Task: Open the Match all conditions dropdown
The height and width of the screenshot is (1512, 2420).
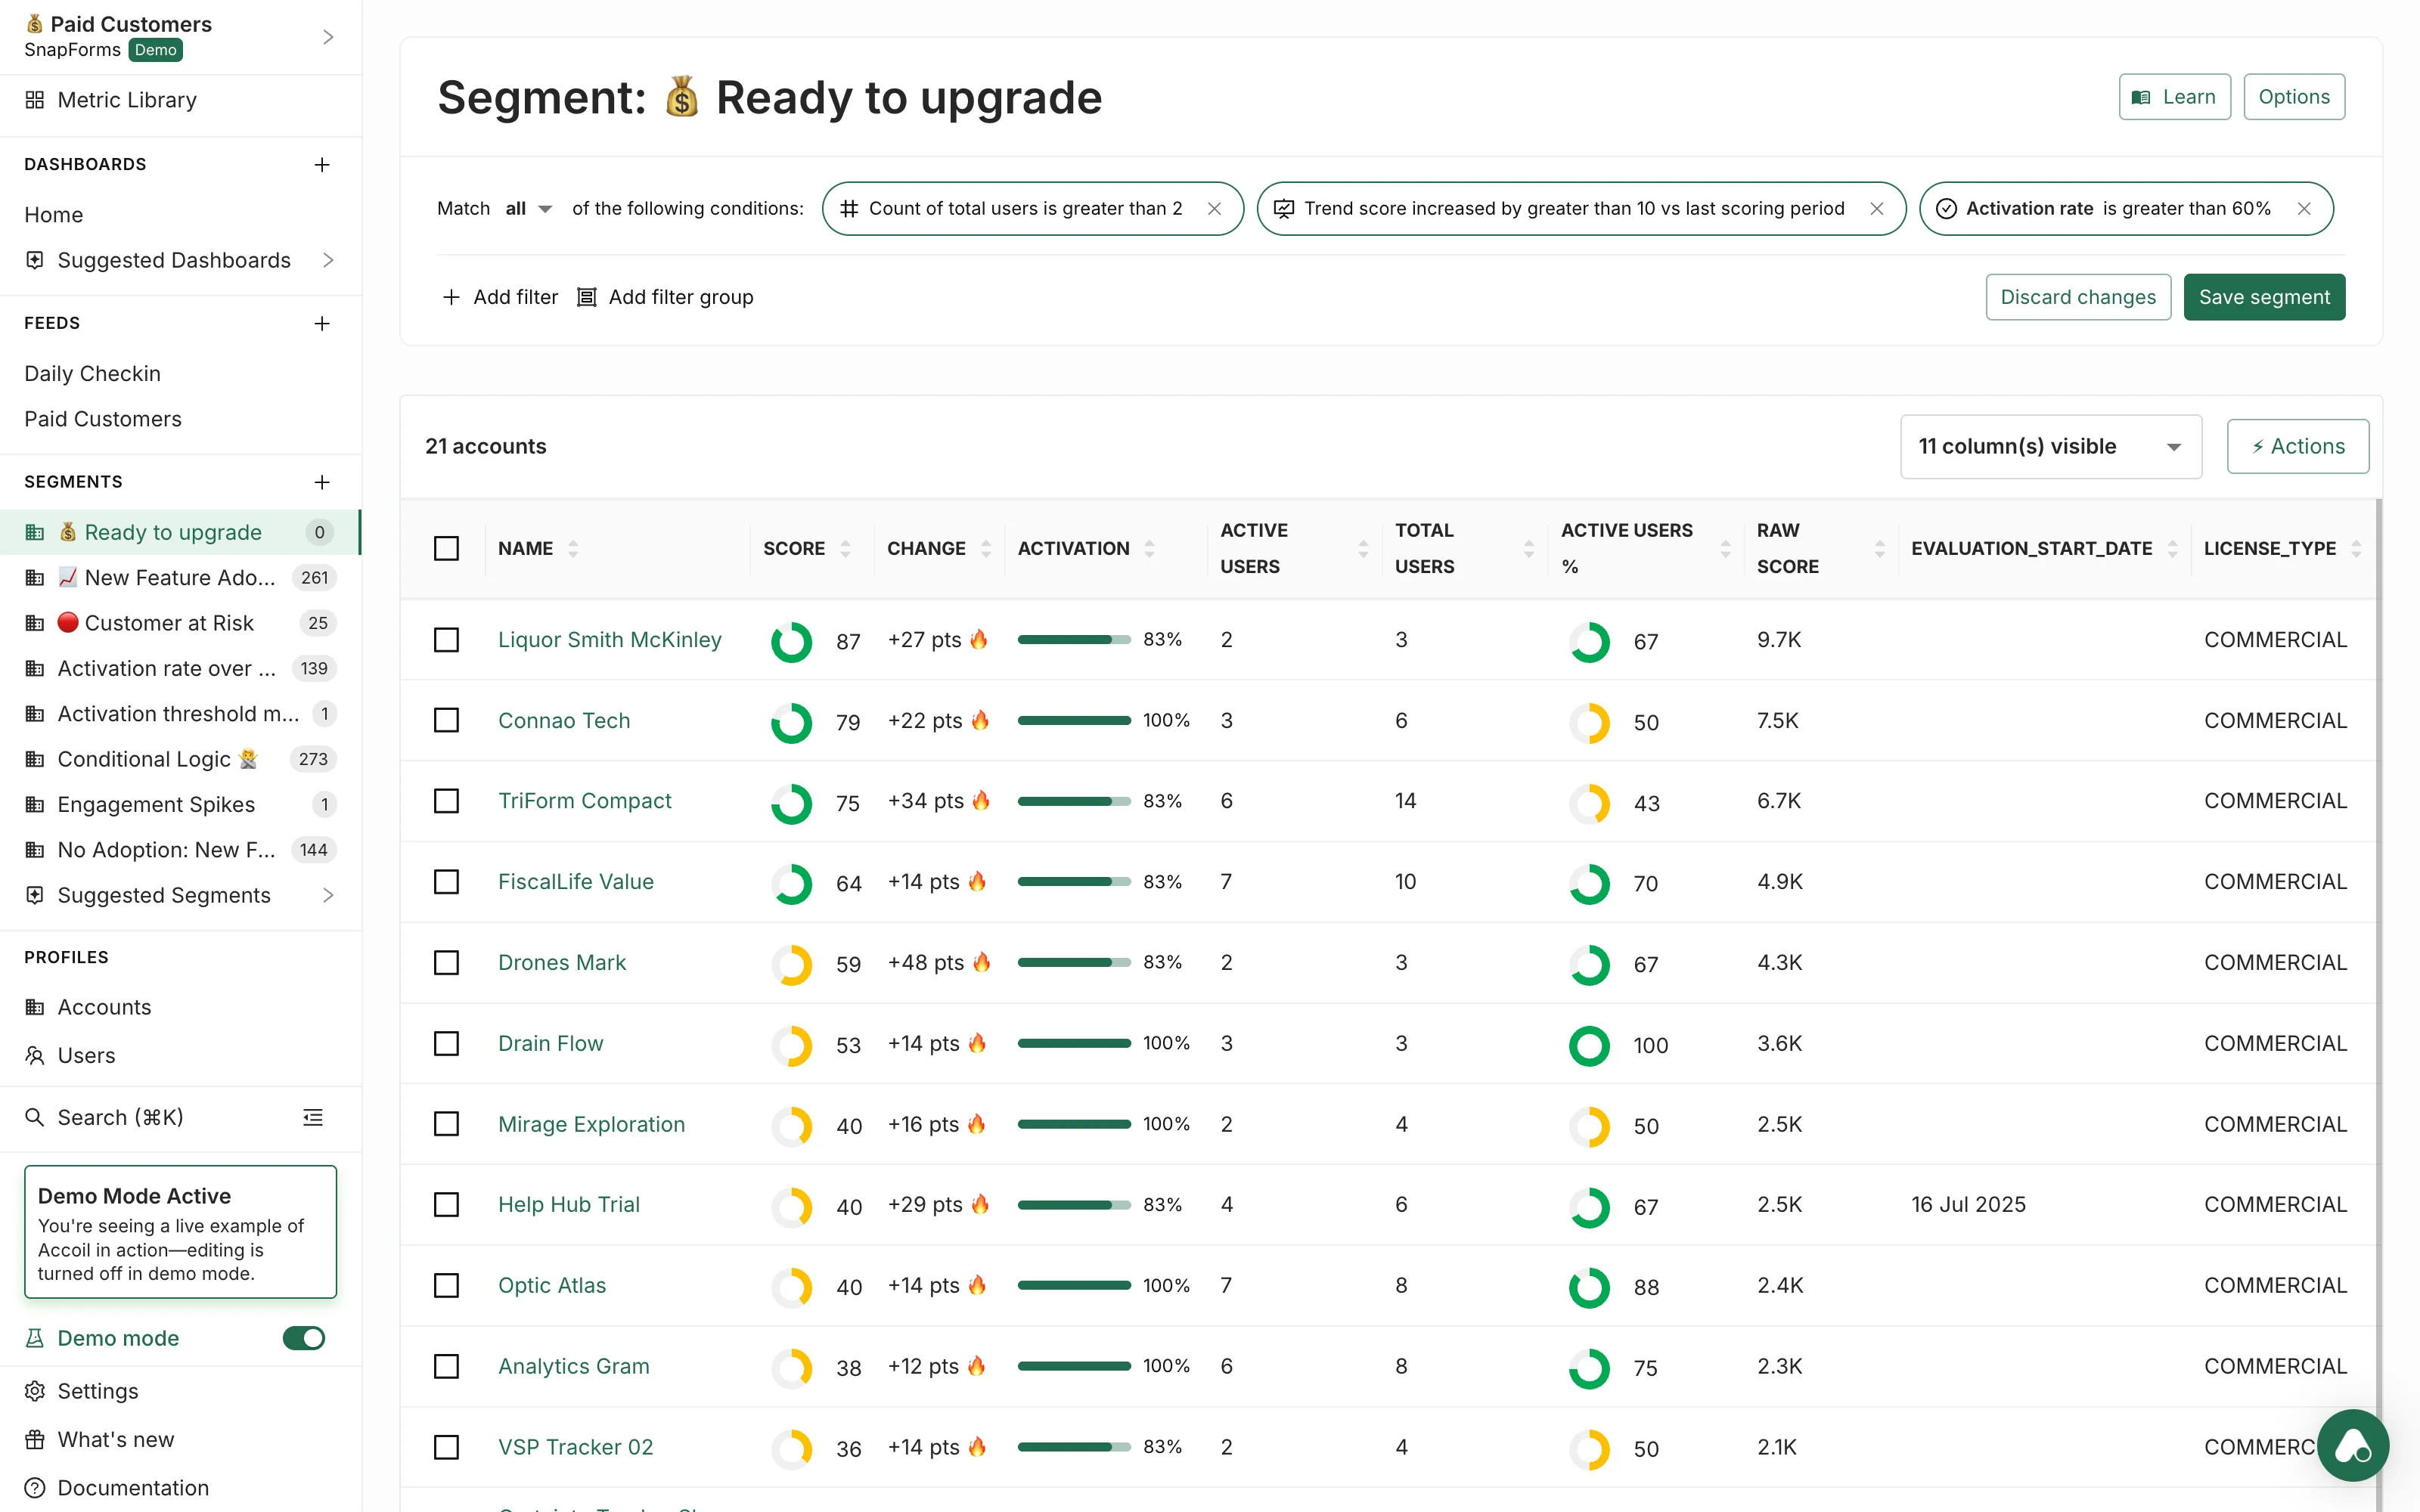Action: pyautogui.click(x=529, y=208)
